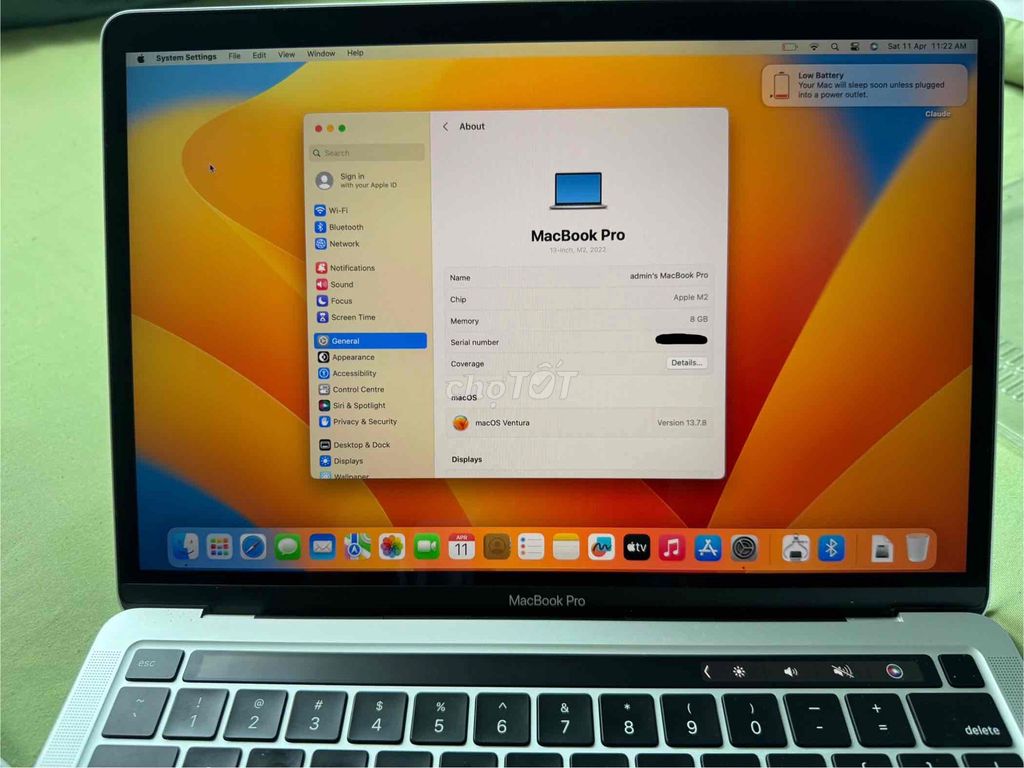The width and height of the screenshot is (1024, 768).
Task: Open Mail from the Dock
Action: [x=322, y=547]
